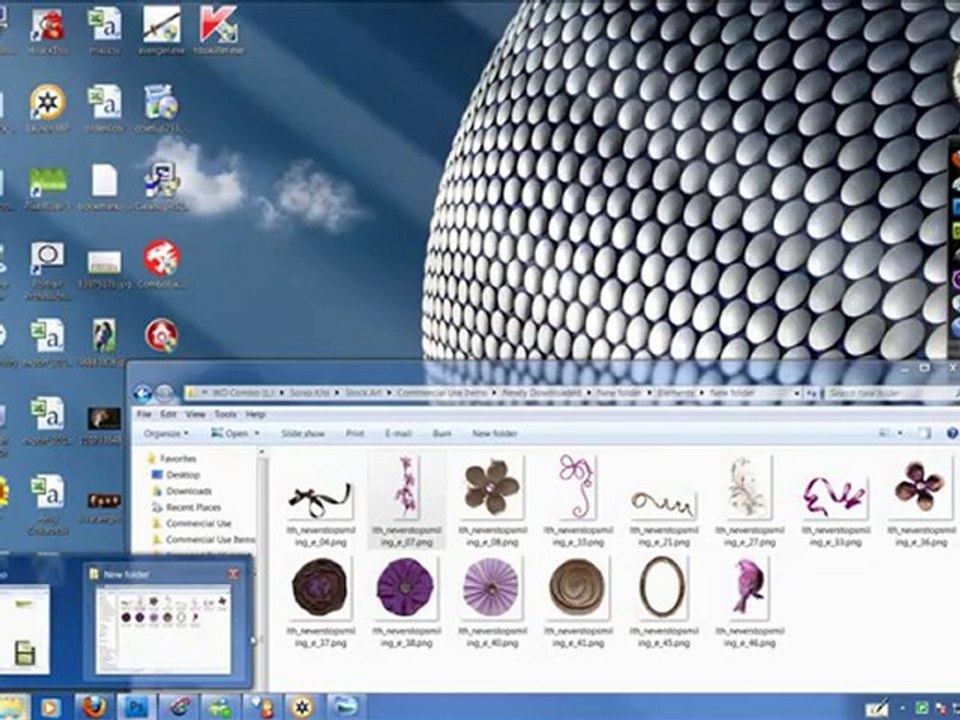This screenshot has width=960, height=720.
Task: Select Recent Places in the navigation pane
Action: (186, 508)
